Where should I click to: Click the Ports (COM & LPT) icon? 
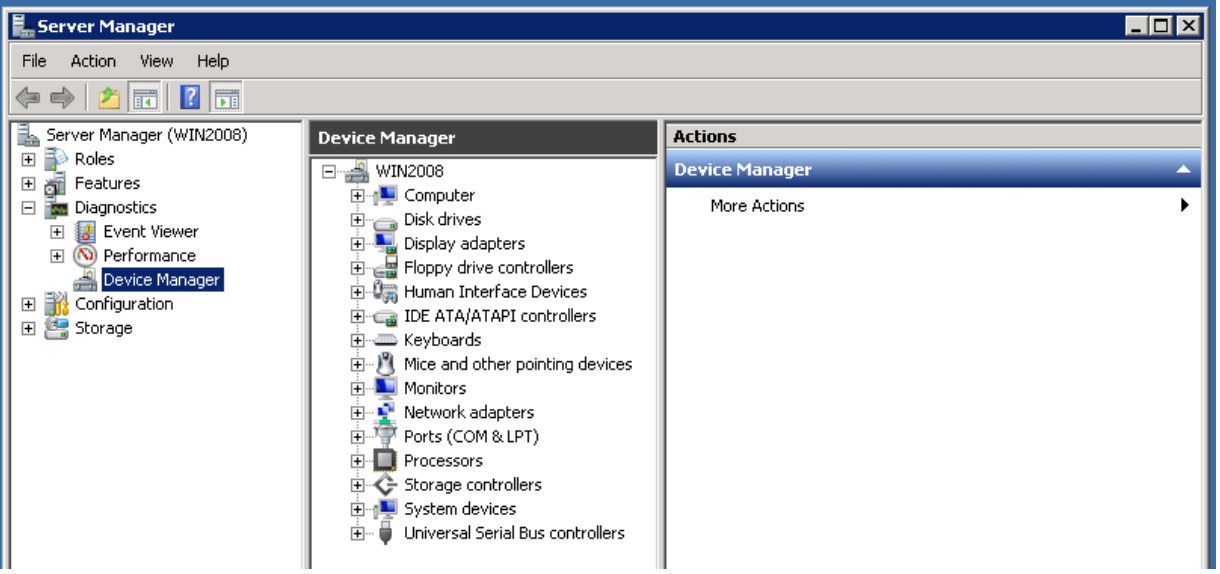pos(386,436)
